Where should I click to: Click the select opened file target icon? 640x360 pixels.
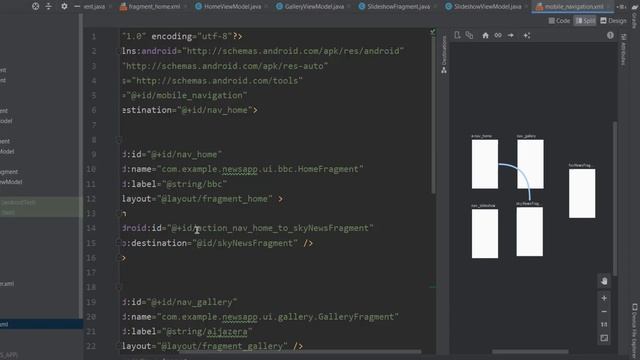click(x=36, y=6)
